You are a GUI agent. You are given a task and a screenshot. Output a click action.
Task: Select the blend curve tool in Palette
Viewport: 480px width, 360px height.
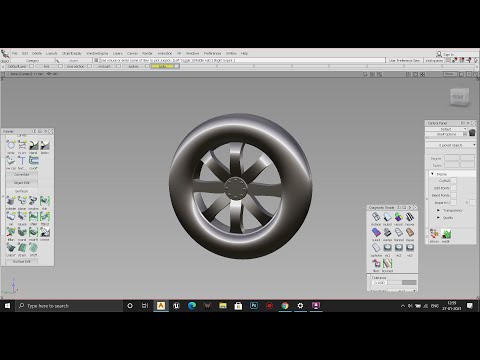[33, 145]
